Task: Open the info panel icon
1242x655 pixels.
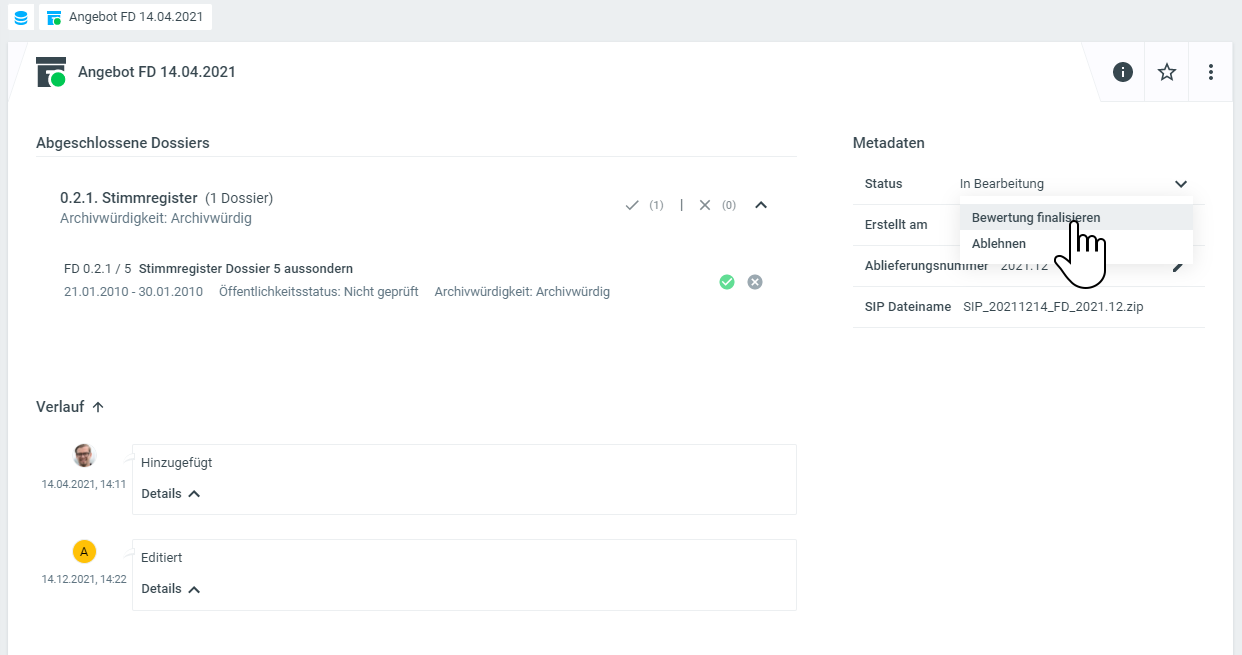Action: click(x=1123, y=72)
